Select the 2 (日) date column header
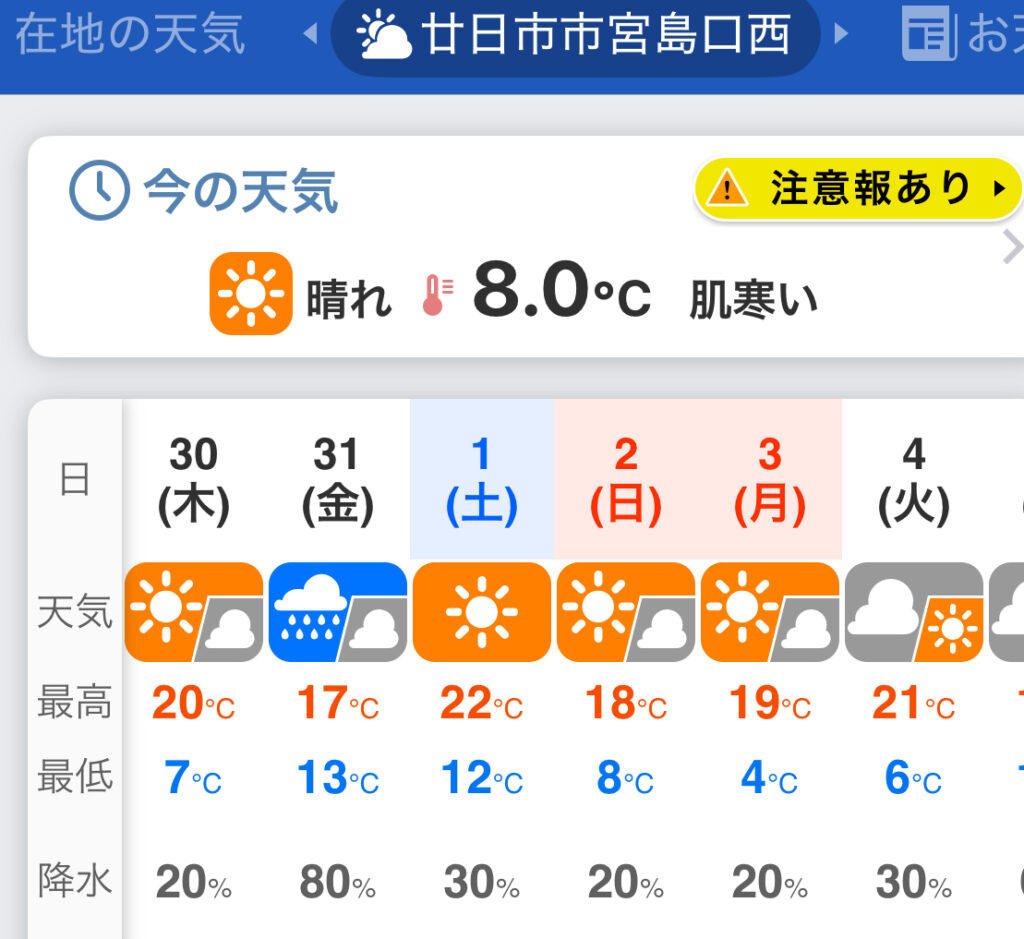This screenshot has height=939, width=1024. [x=625, y=480]
